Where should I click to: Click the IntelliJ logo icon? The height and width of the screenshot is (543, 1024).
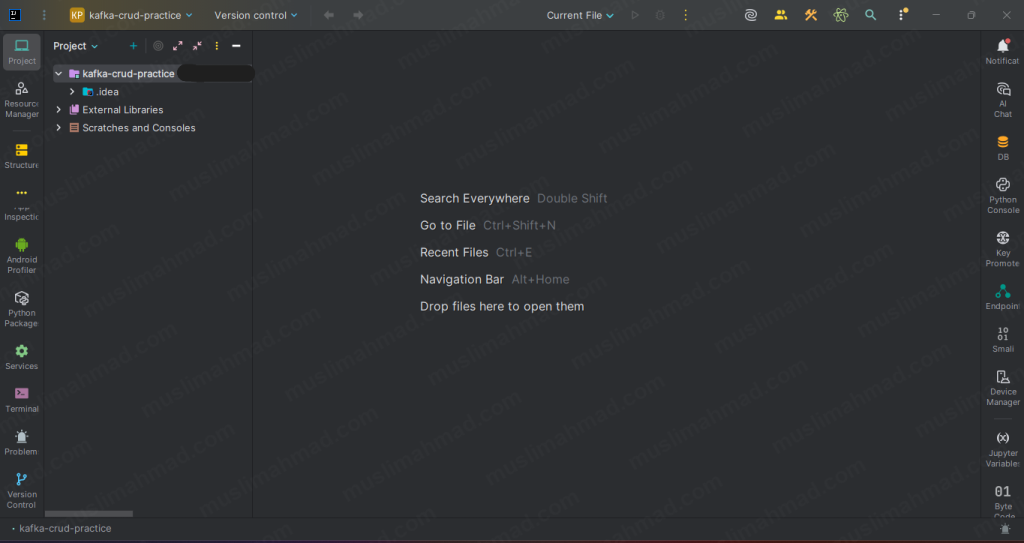[x=15, y=15]
